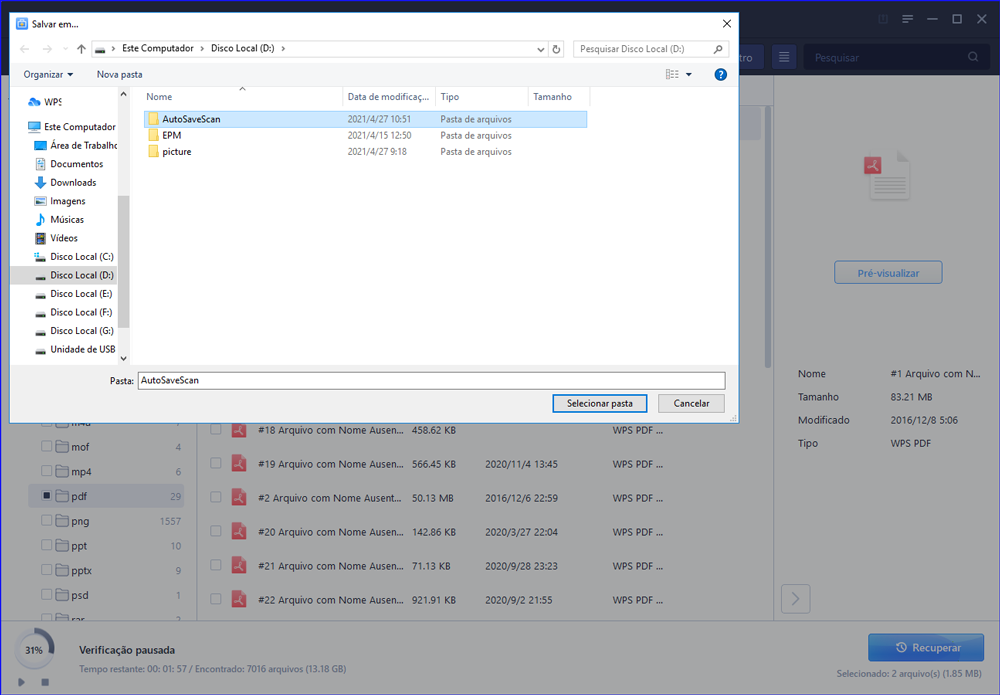Select the EPM folder
This screenshot has width=1000, height=695.
(365, 135)
